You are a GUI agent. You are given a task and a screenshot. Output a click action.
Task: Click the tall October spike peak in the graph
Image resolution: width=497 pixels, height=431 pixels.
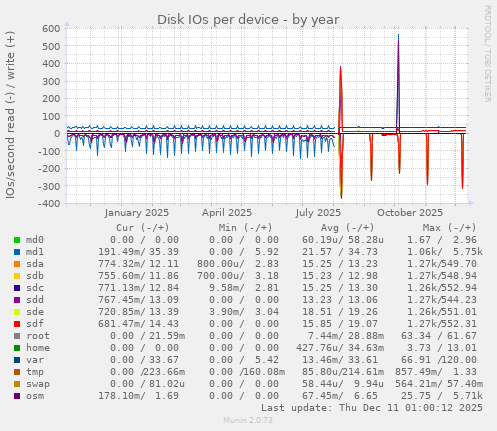click(398, 35)
